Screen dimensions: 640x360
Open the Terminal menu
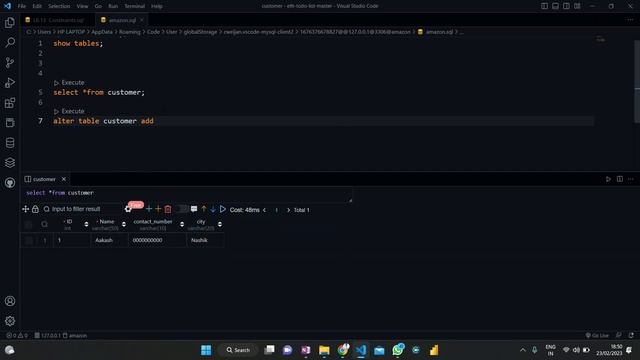135,6
